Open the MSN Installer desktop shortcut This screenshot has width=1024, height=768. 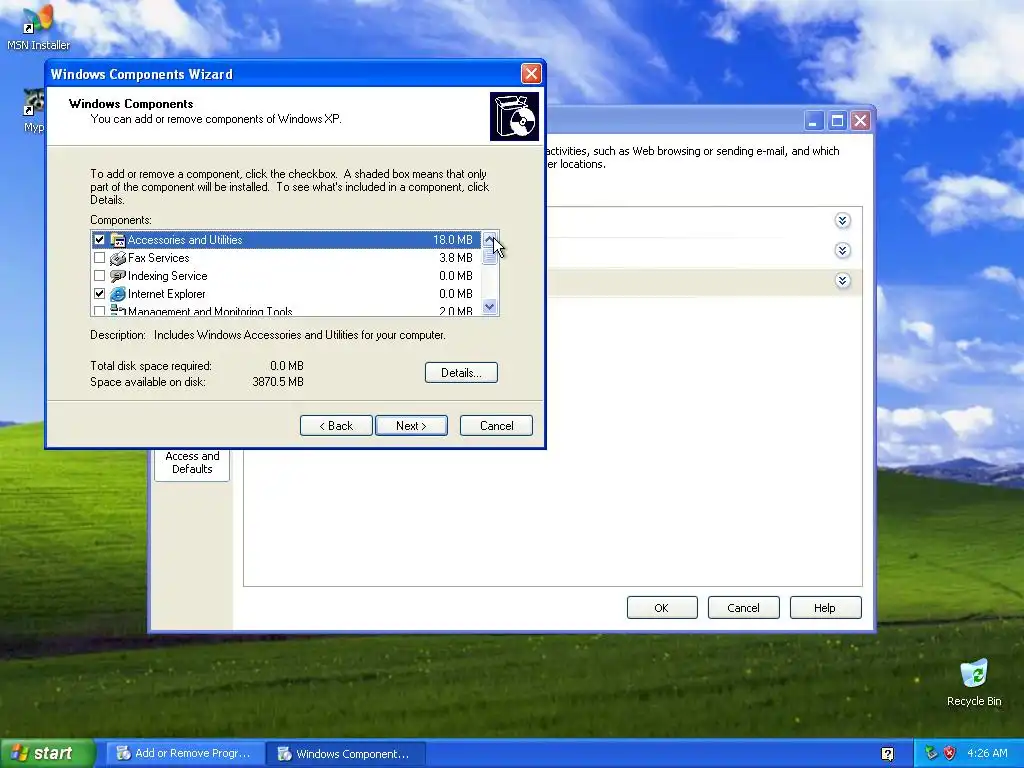pos(38,27)
